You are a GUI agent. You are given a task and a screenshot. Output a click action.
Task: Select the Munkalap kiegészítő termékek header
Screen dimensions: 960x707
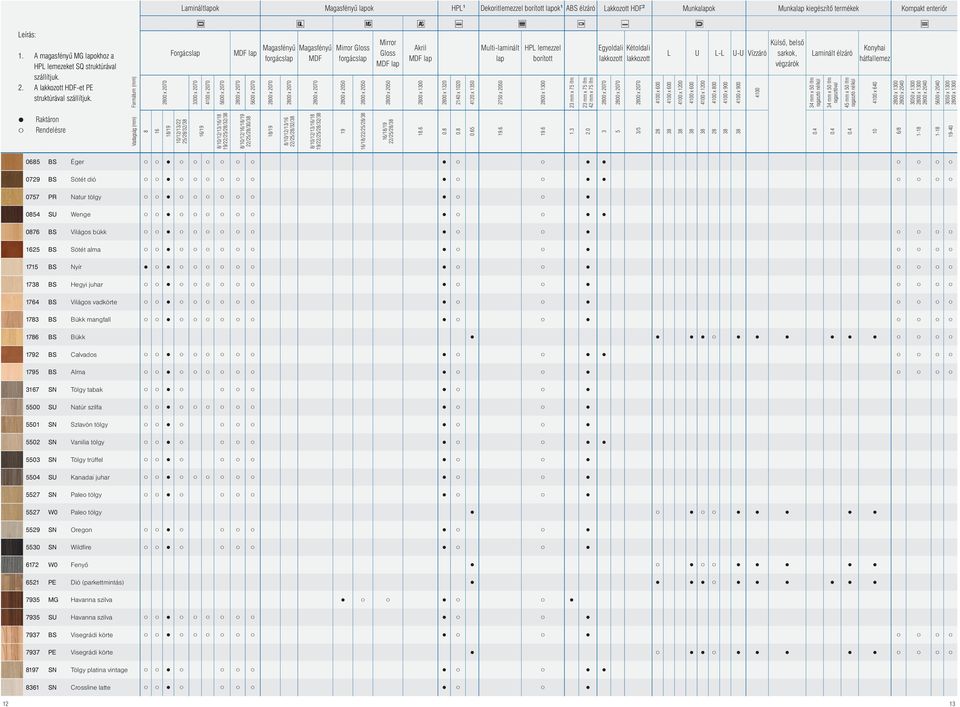click(x=818, y=9)
